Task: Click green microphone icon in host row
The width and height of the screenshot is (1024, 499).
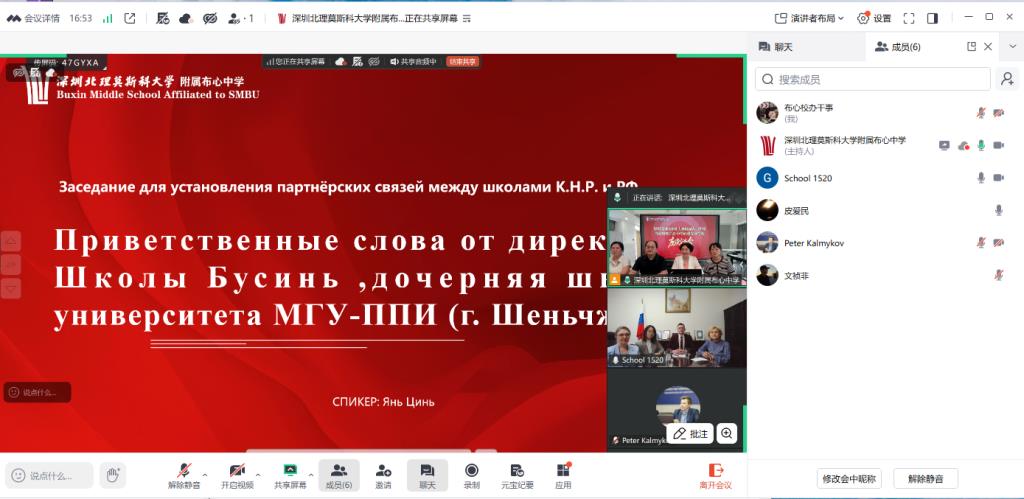Action: (x=981, y=145)
